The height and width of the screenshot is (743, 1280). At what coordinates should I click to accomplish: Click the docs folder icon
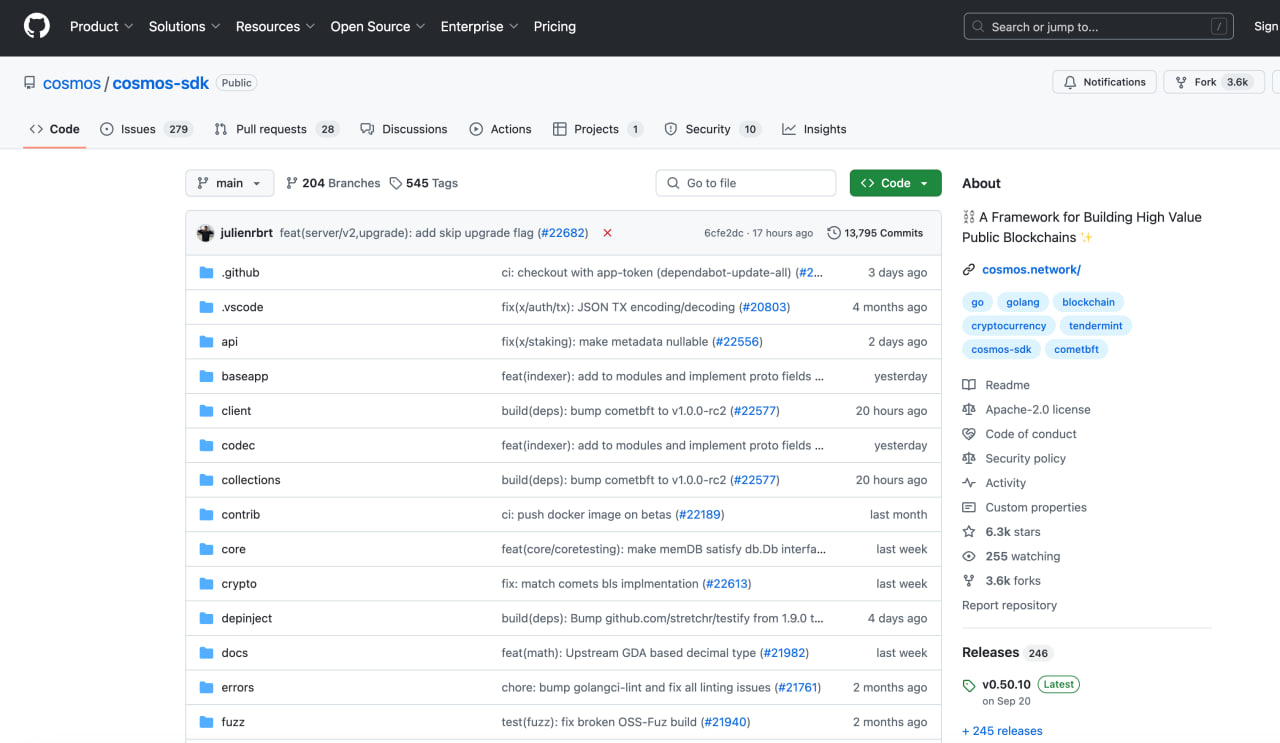tap(207, 653)
